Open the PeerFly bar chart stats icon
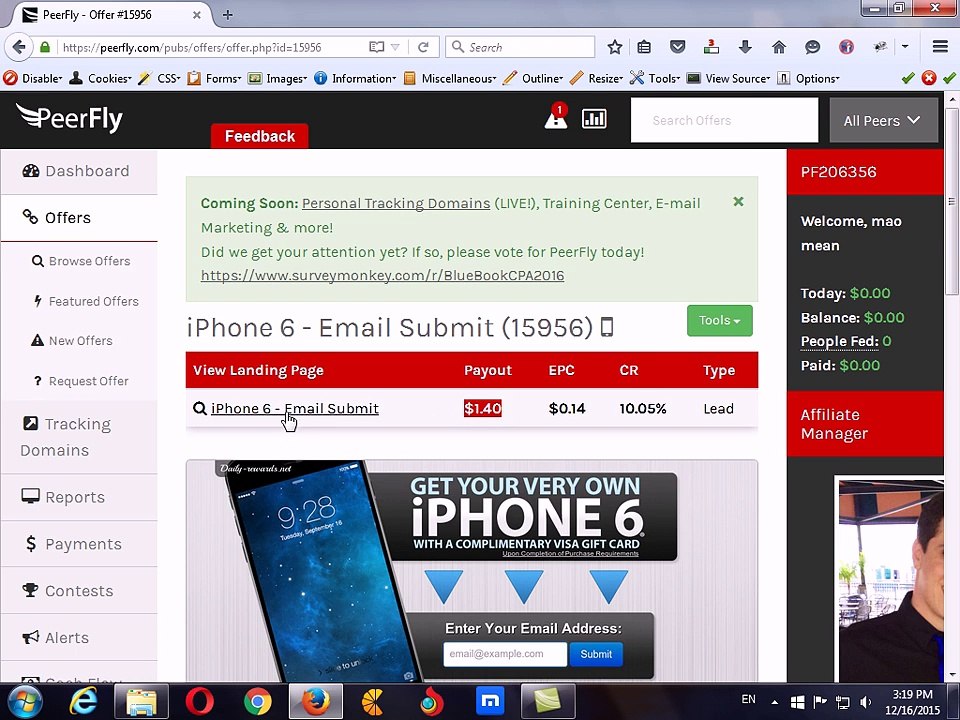This screenshot has height=720, width=960. [x=594, y=118]
